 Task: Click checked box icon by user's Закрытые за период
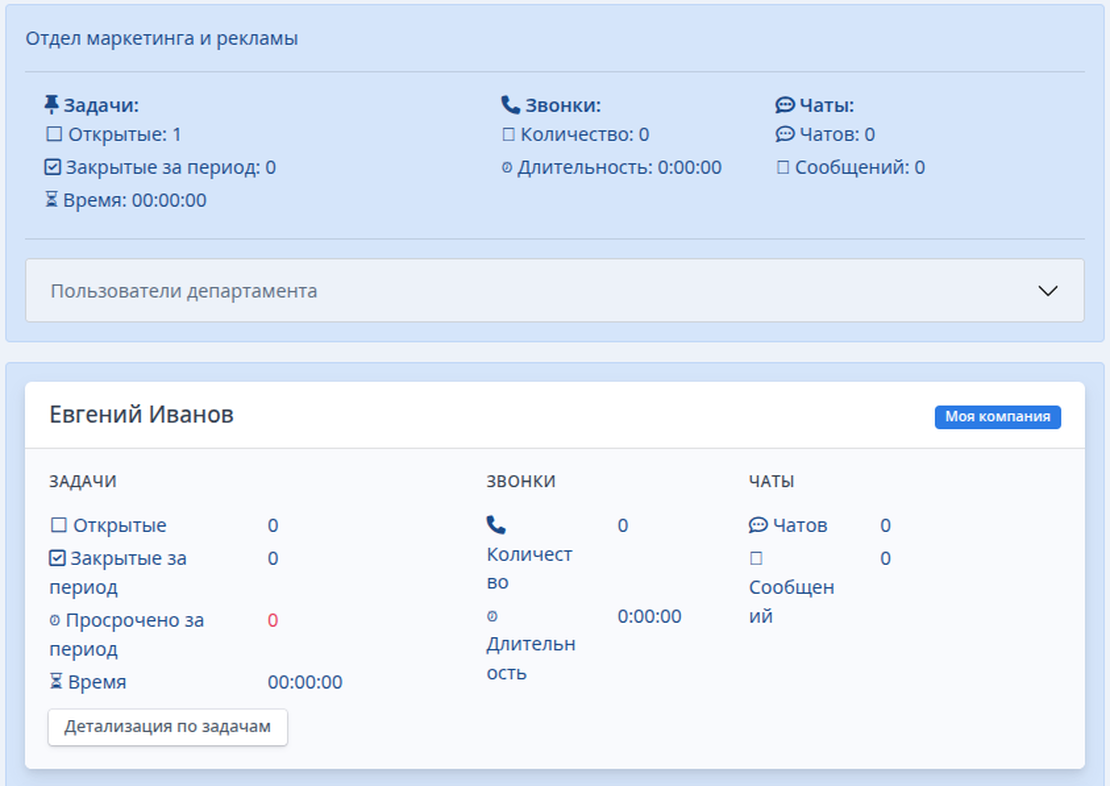(57, 558)
